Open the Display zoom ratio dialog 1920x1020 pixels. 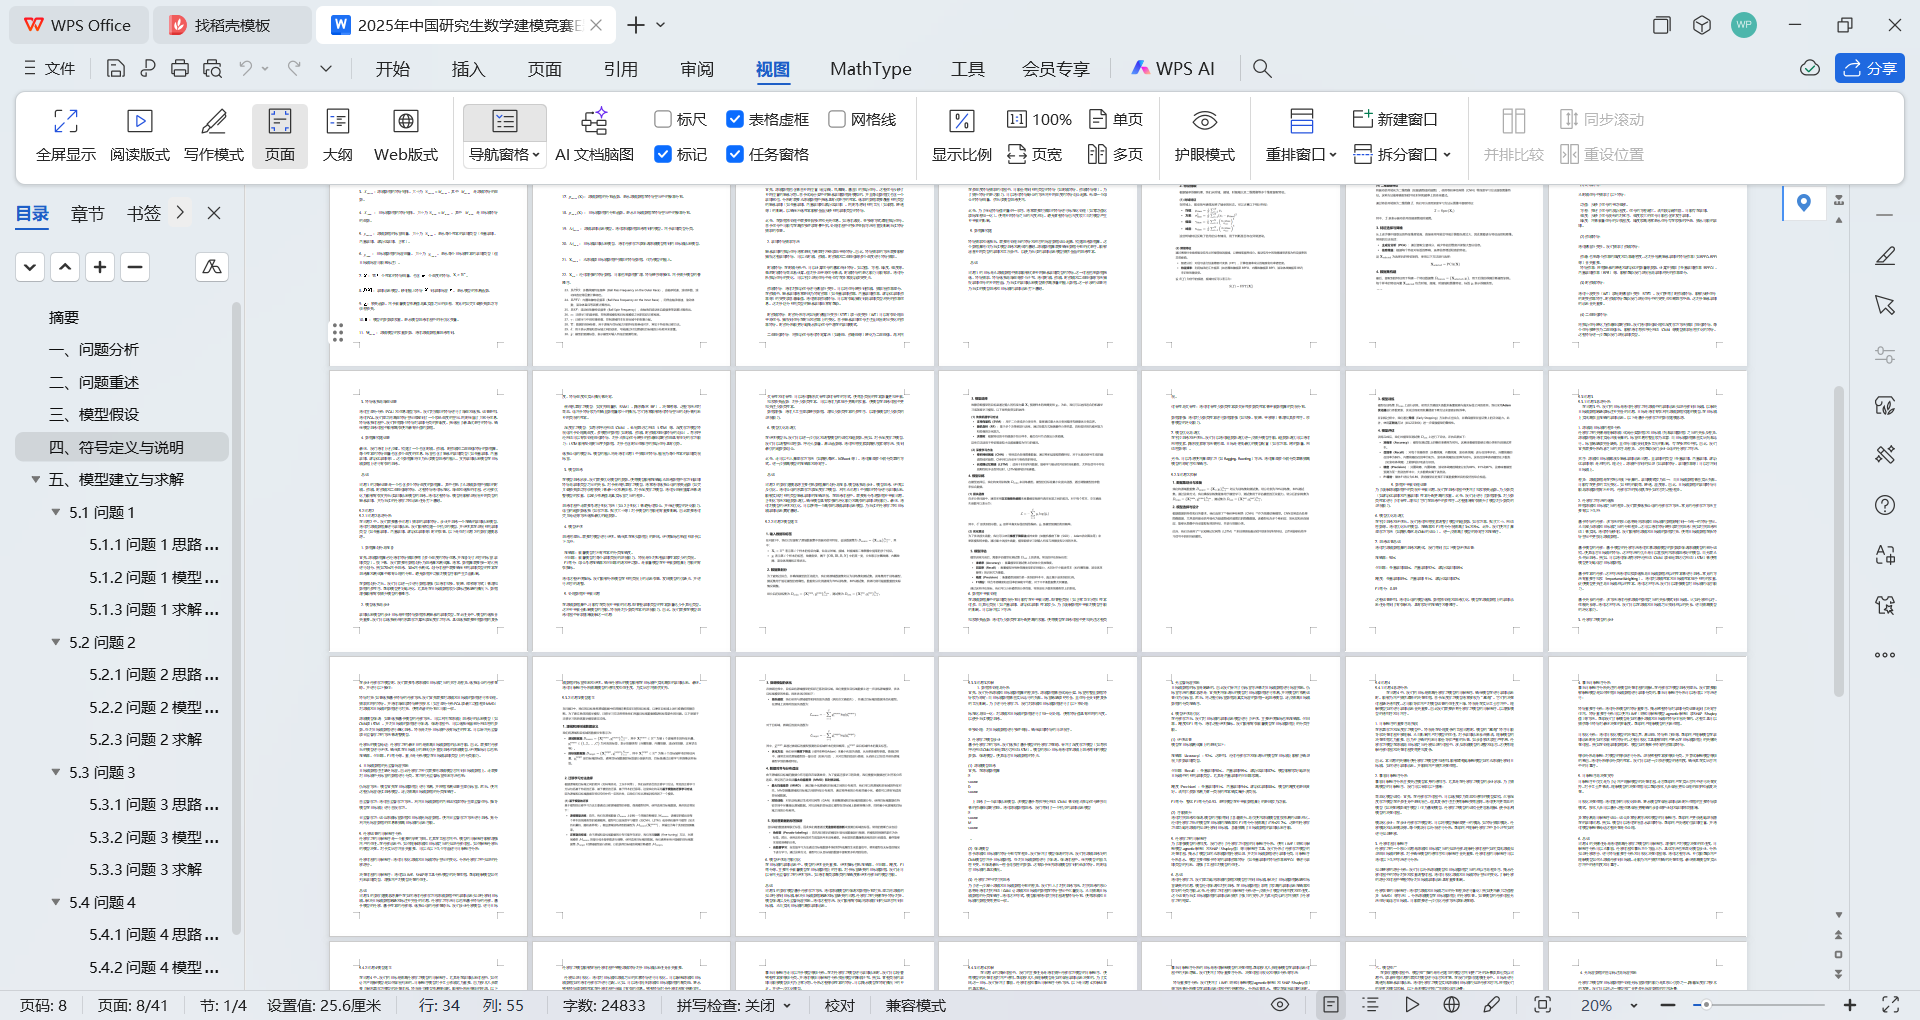961,136
